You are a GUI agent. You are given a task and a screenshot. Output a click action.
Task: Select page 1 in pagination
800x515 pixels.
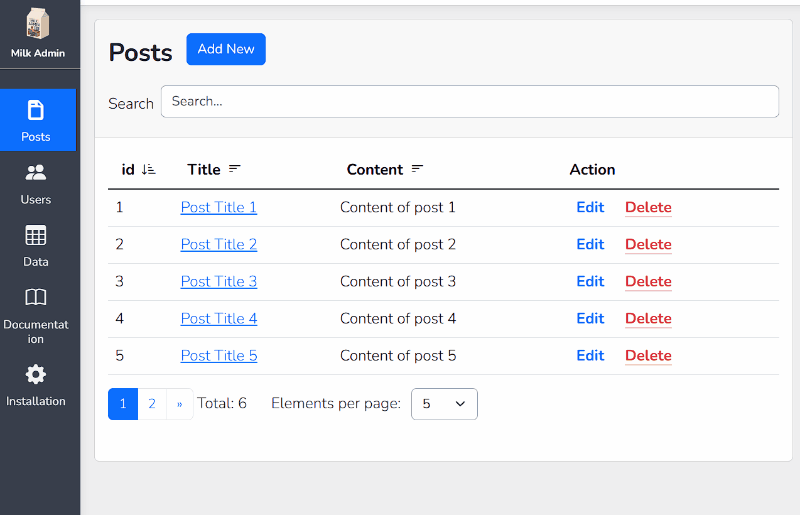(123, 404)
